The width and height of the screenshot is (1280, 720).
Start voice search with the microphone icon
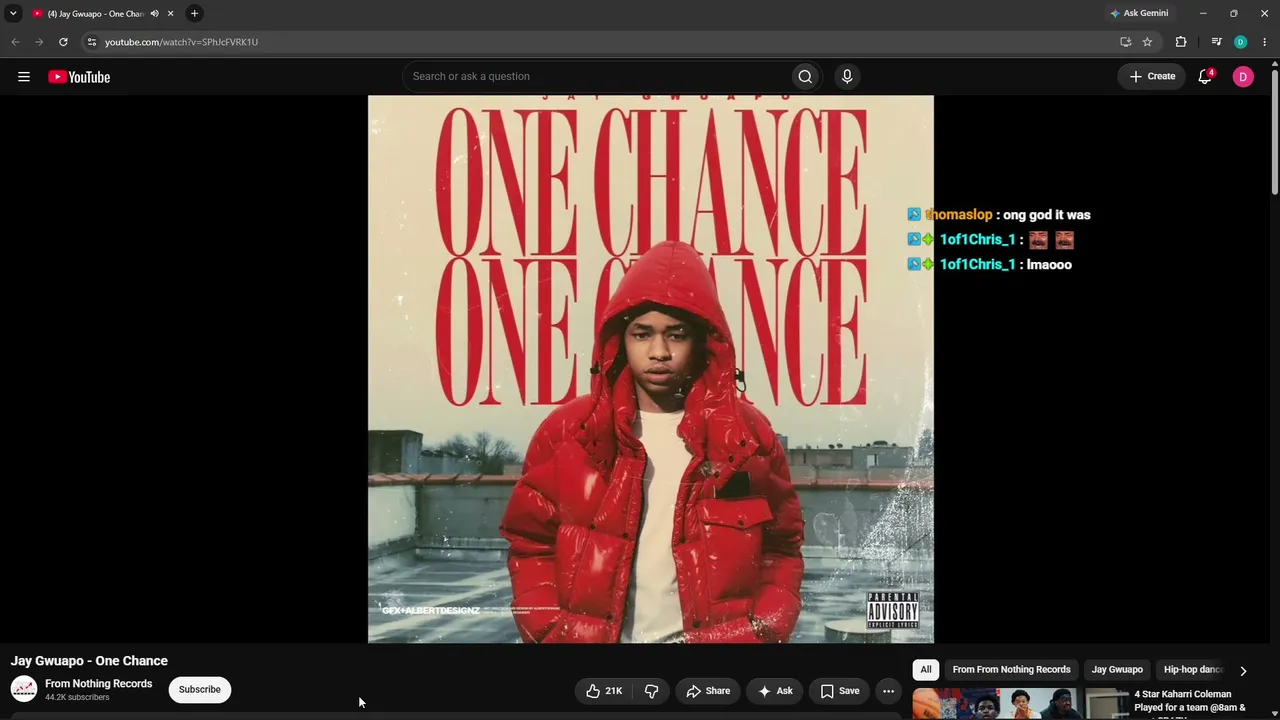(x=847, y=77)
